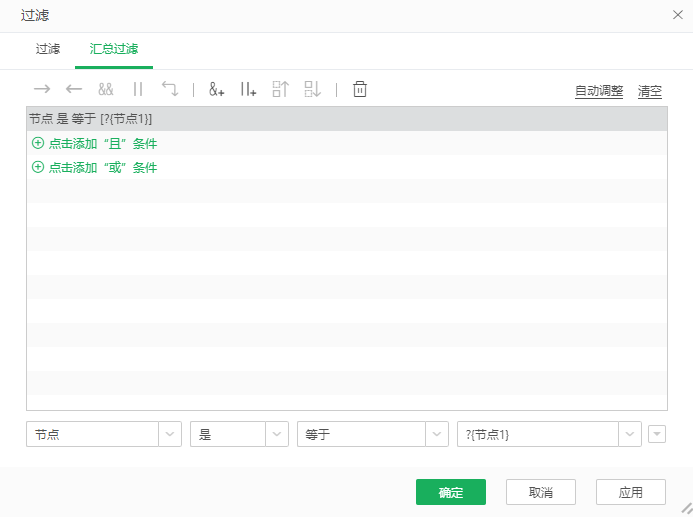
Task: Select the condition row 节点 是 等于 [?{节点1}]
Action: 347,119
